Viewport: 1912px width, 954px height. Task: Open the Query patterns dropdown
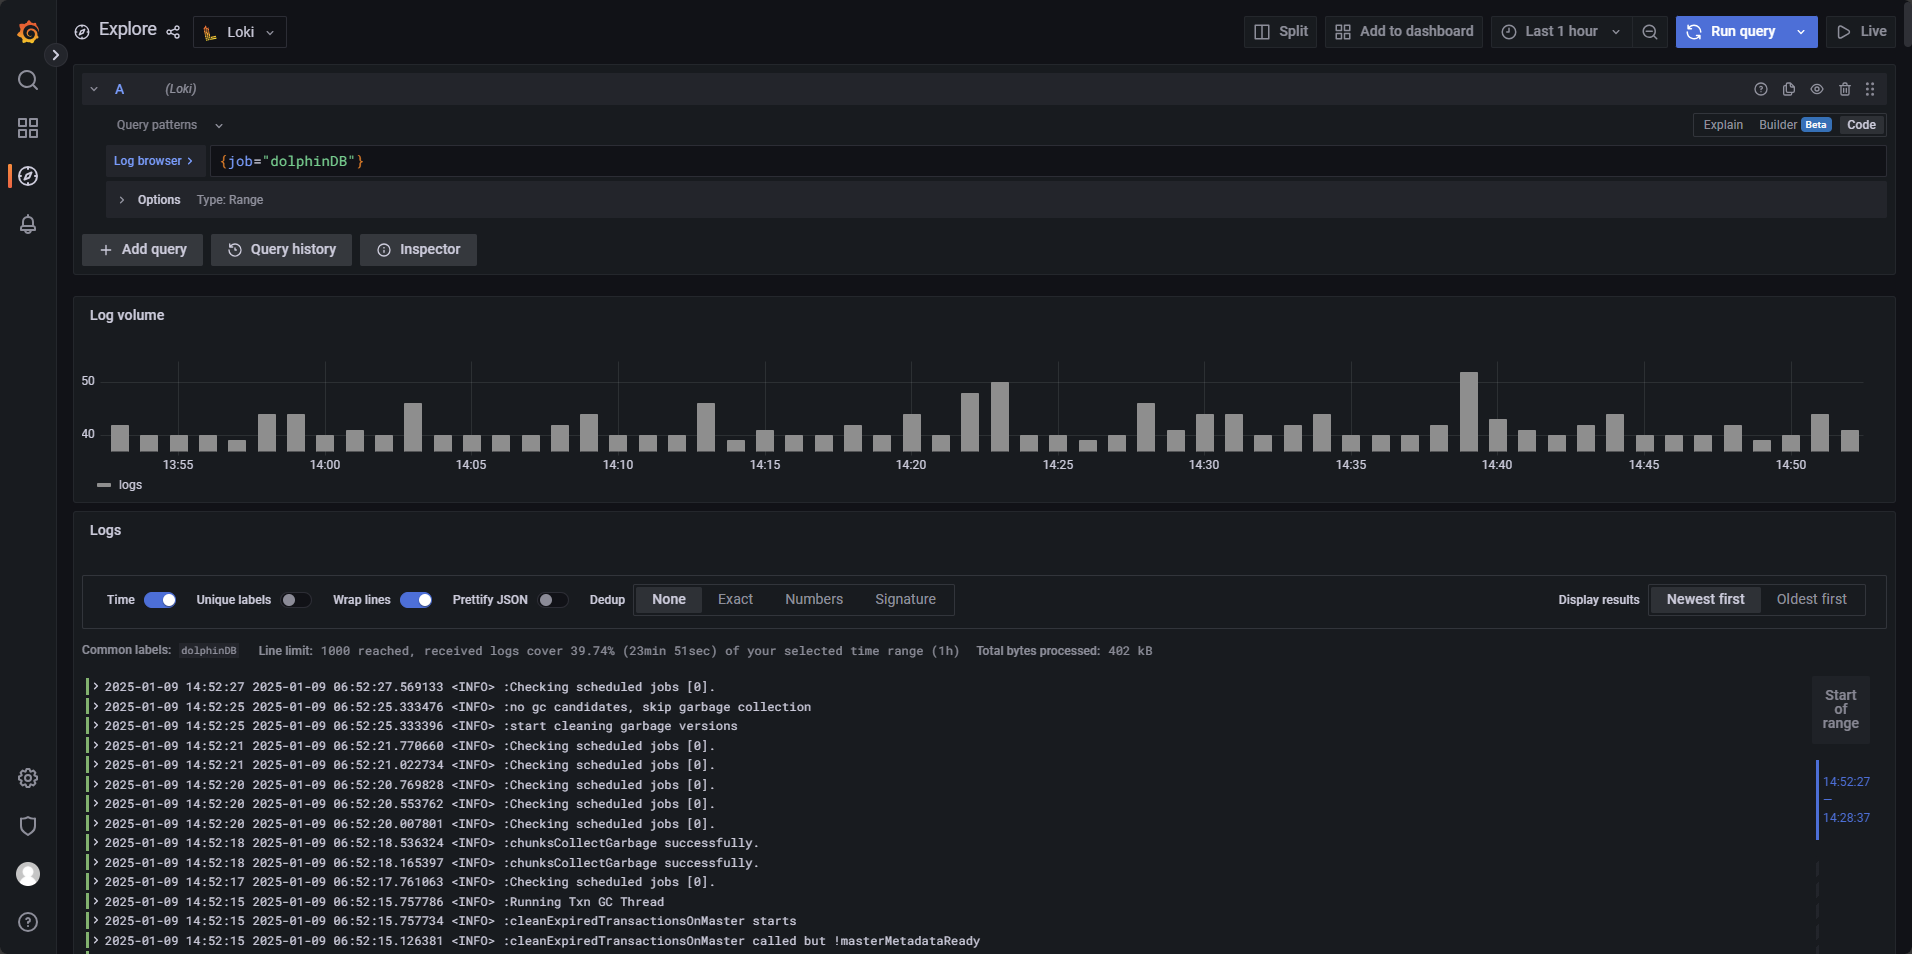point(166,125)
